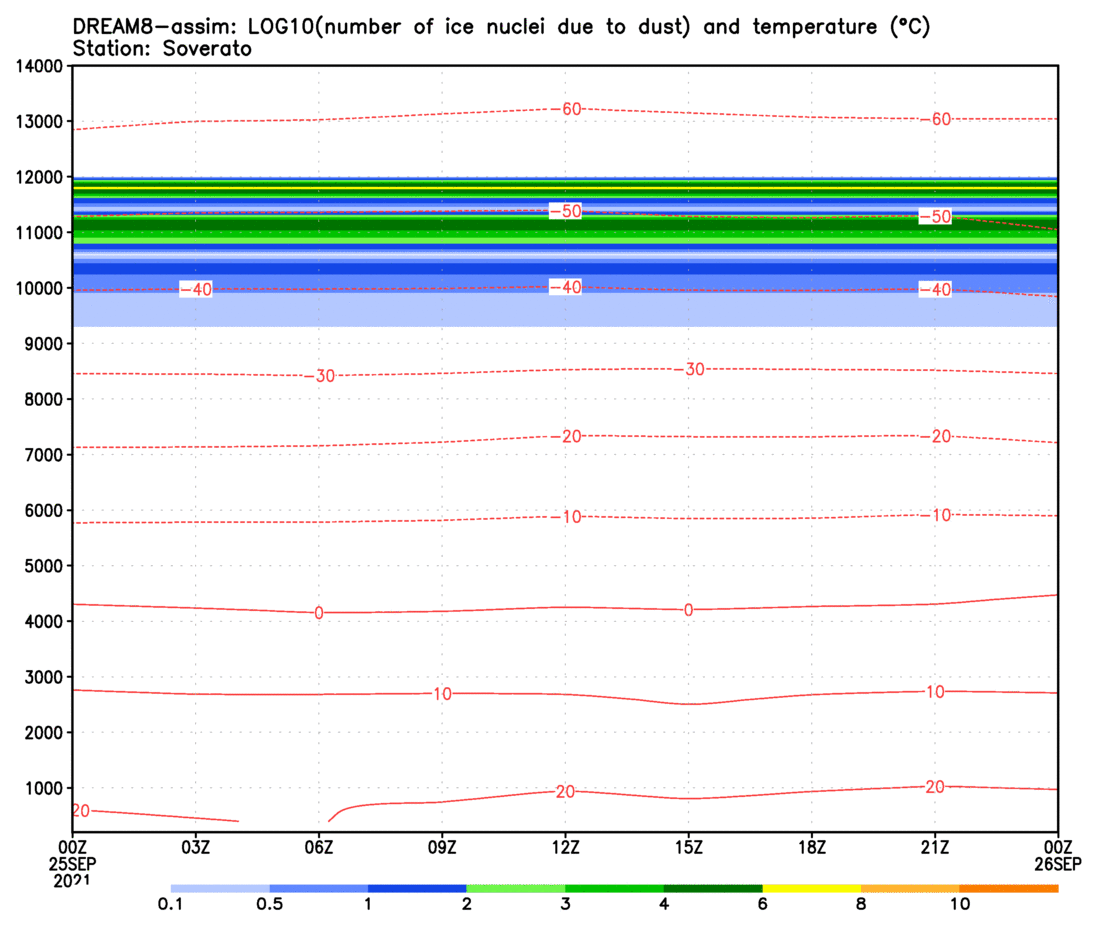1097x927 pixels.
Task: Select the dark green 4–6 colorbar segment
Action: tap(713, 889)
